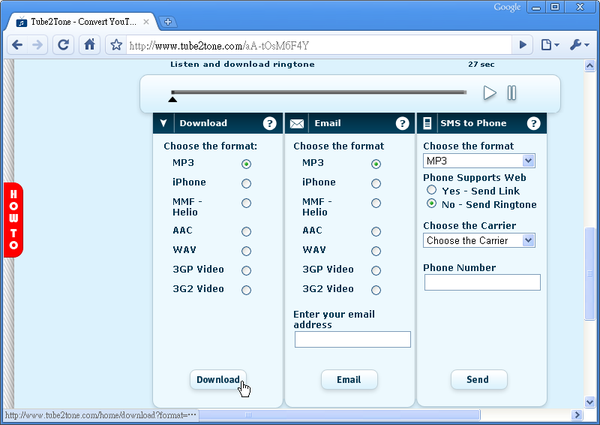Click the Email envelope icon

pyautogui.click(x=297, y=124)
